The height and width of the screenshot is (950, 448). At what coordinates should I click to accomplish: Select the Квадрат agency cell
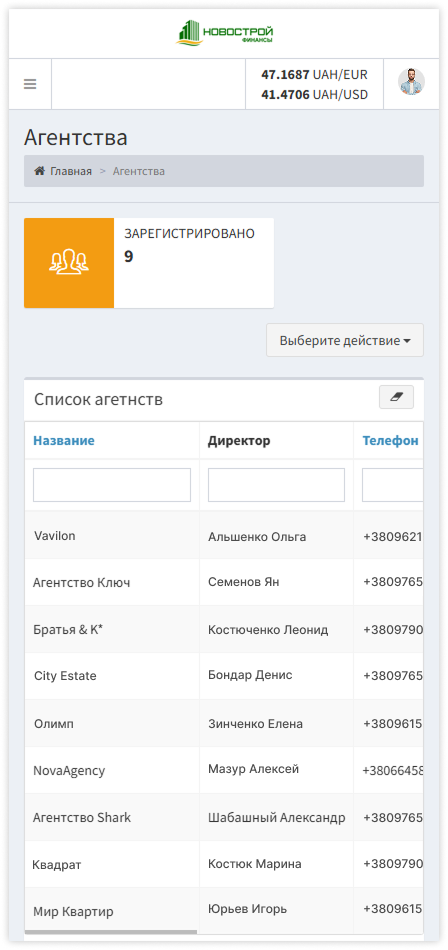112,865
